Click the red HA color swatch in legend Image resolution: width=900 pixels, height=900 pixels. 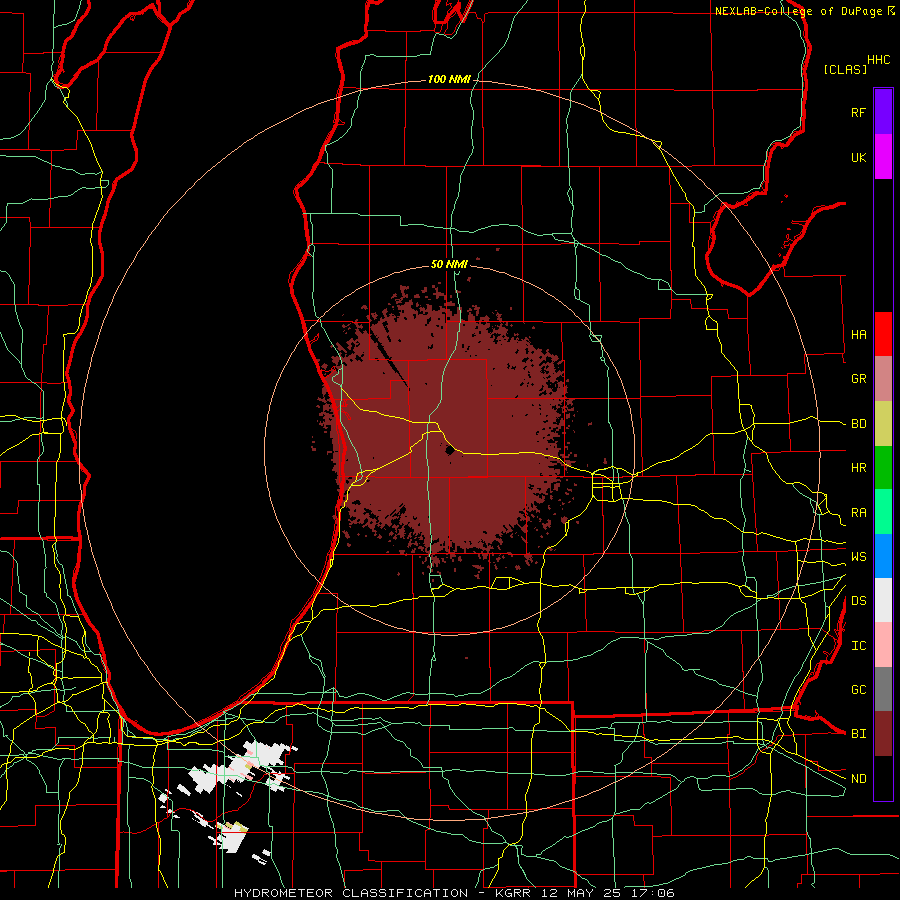(883, 334)
